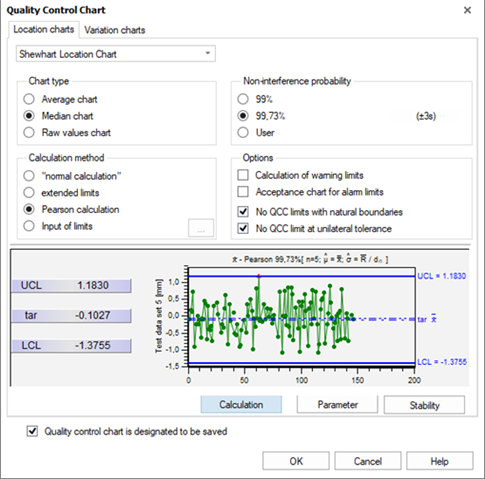Cancel the dialog
The height and width of the screenshot is (479, 485).
(x=368, y=461)
